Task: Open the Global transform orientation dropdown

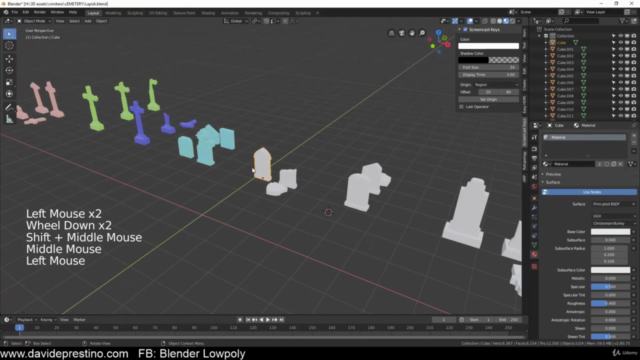Action: point(236,21)
